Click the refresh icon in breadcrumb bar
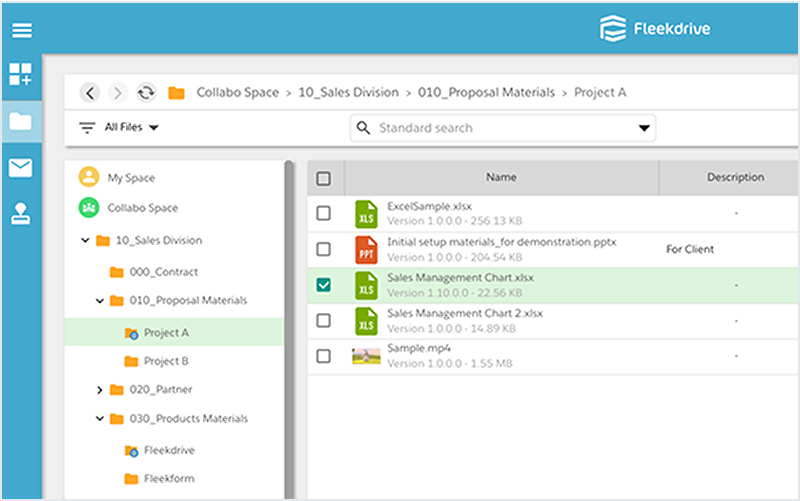This screenshot has width=800, height=501. (x=146, y=93)
